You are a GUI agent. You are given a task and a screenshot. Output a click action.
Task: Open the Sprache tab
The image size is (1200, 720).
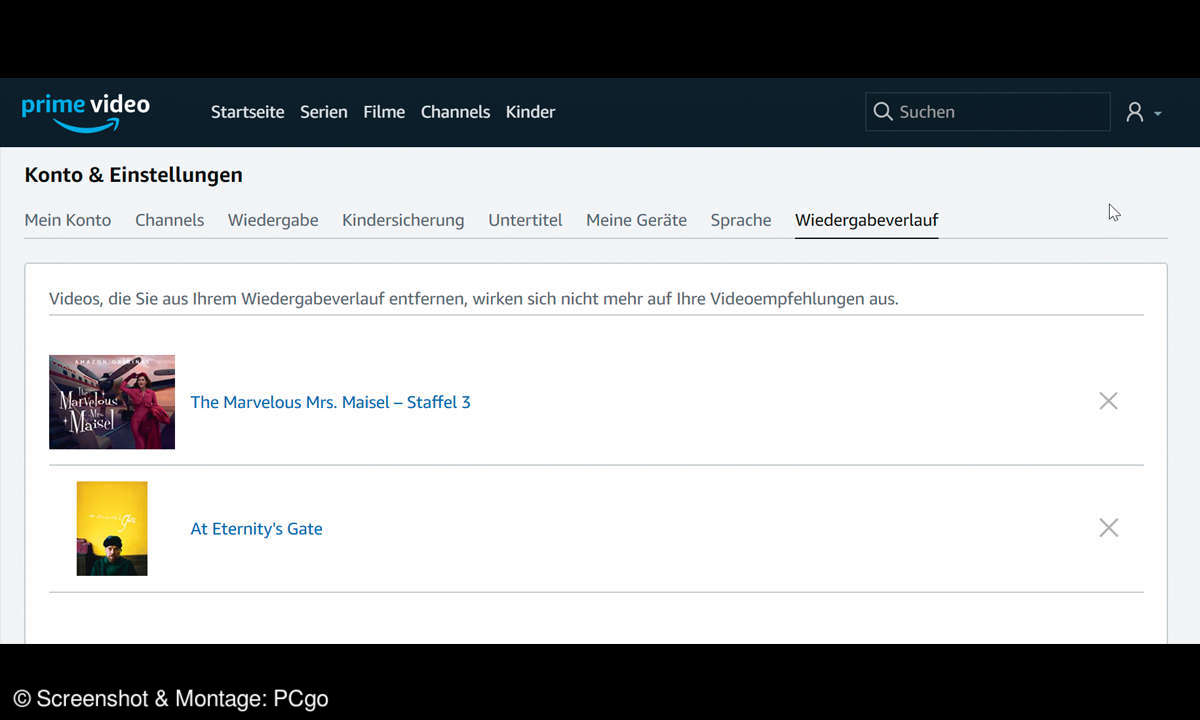pos(741,220)
